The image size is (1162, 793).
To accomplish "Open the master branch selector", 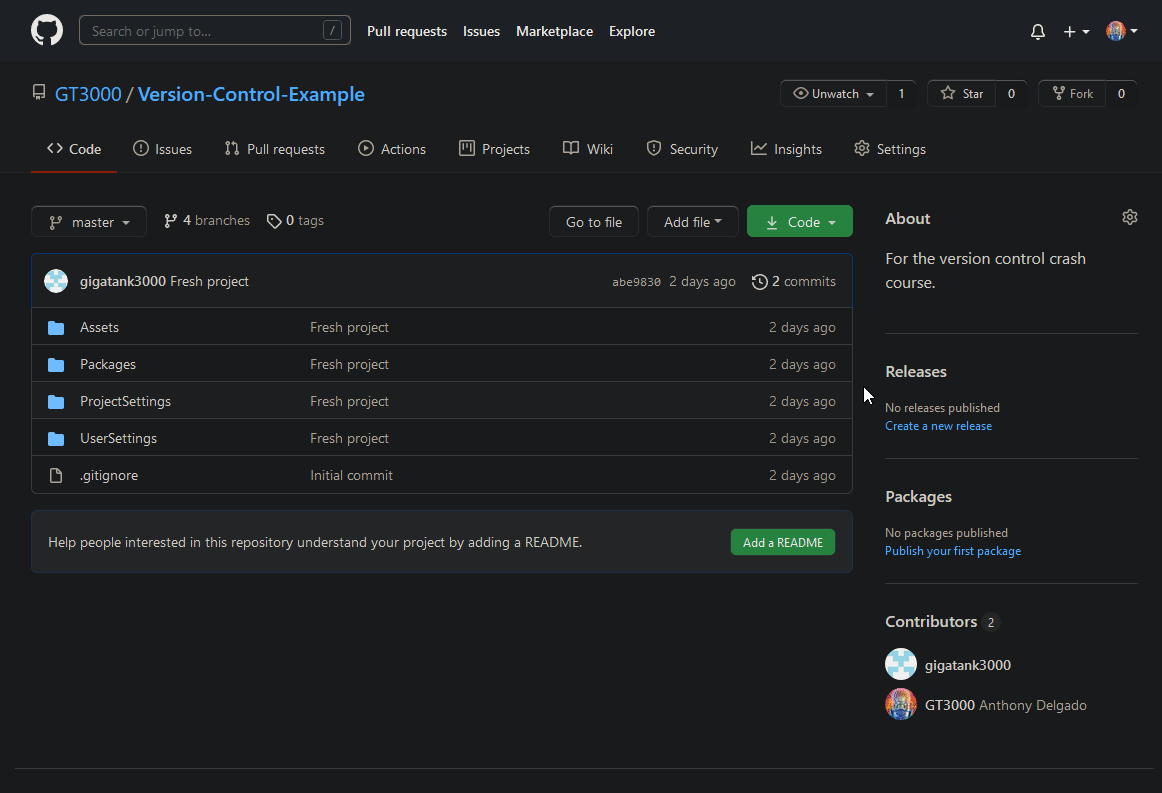I will pyautogui.click(x=89, y=222).
